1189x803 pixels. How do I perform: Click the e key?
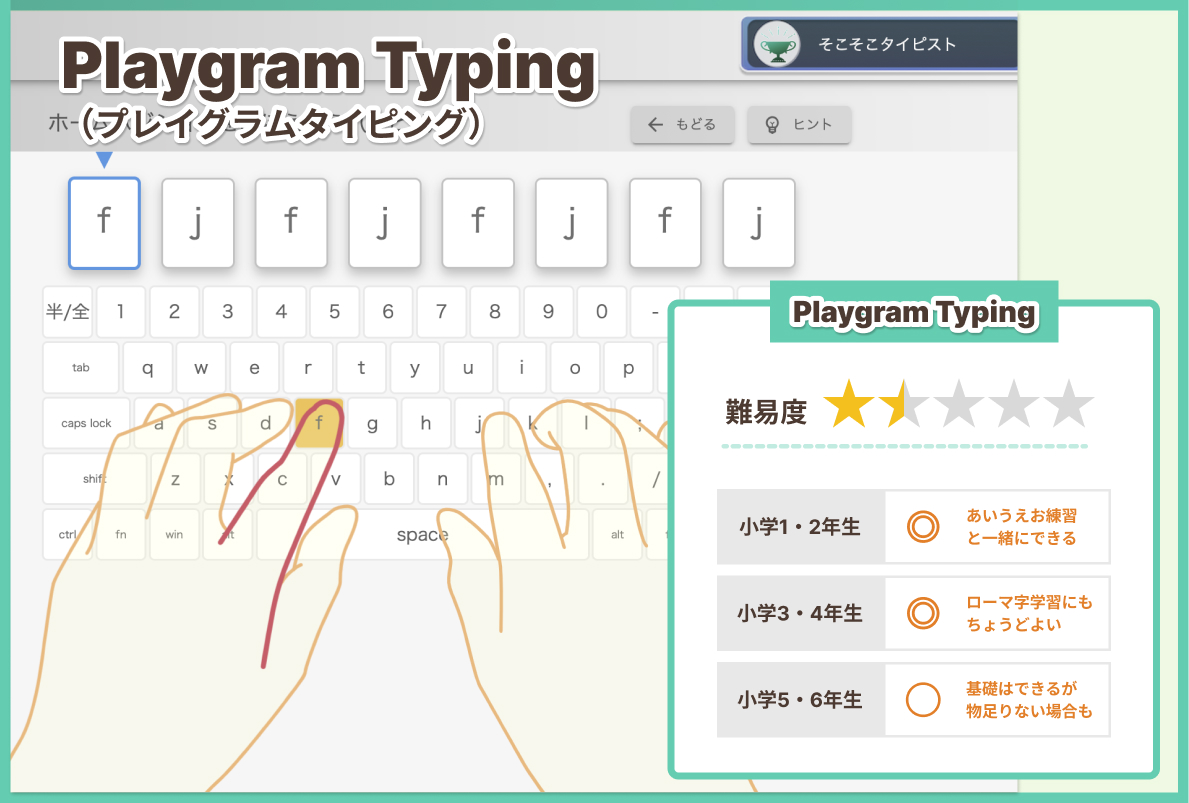tap(255, 368)
